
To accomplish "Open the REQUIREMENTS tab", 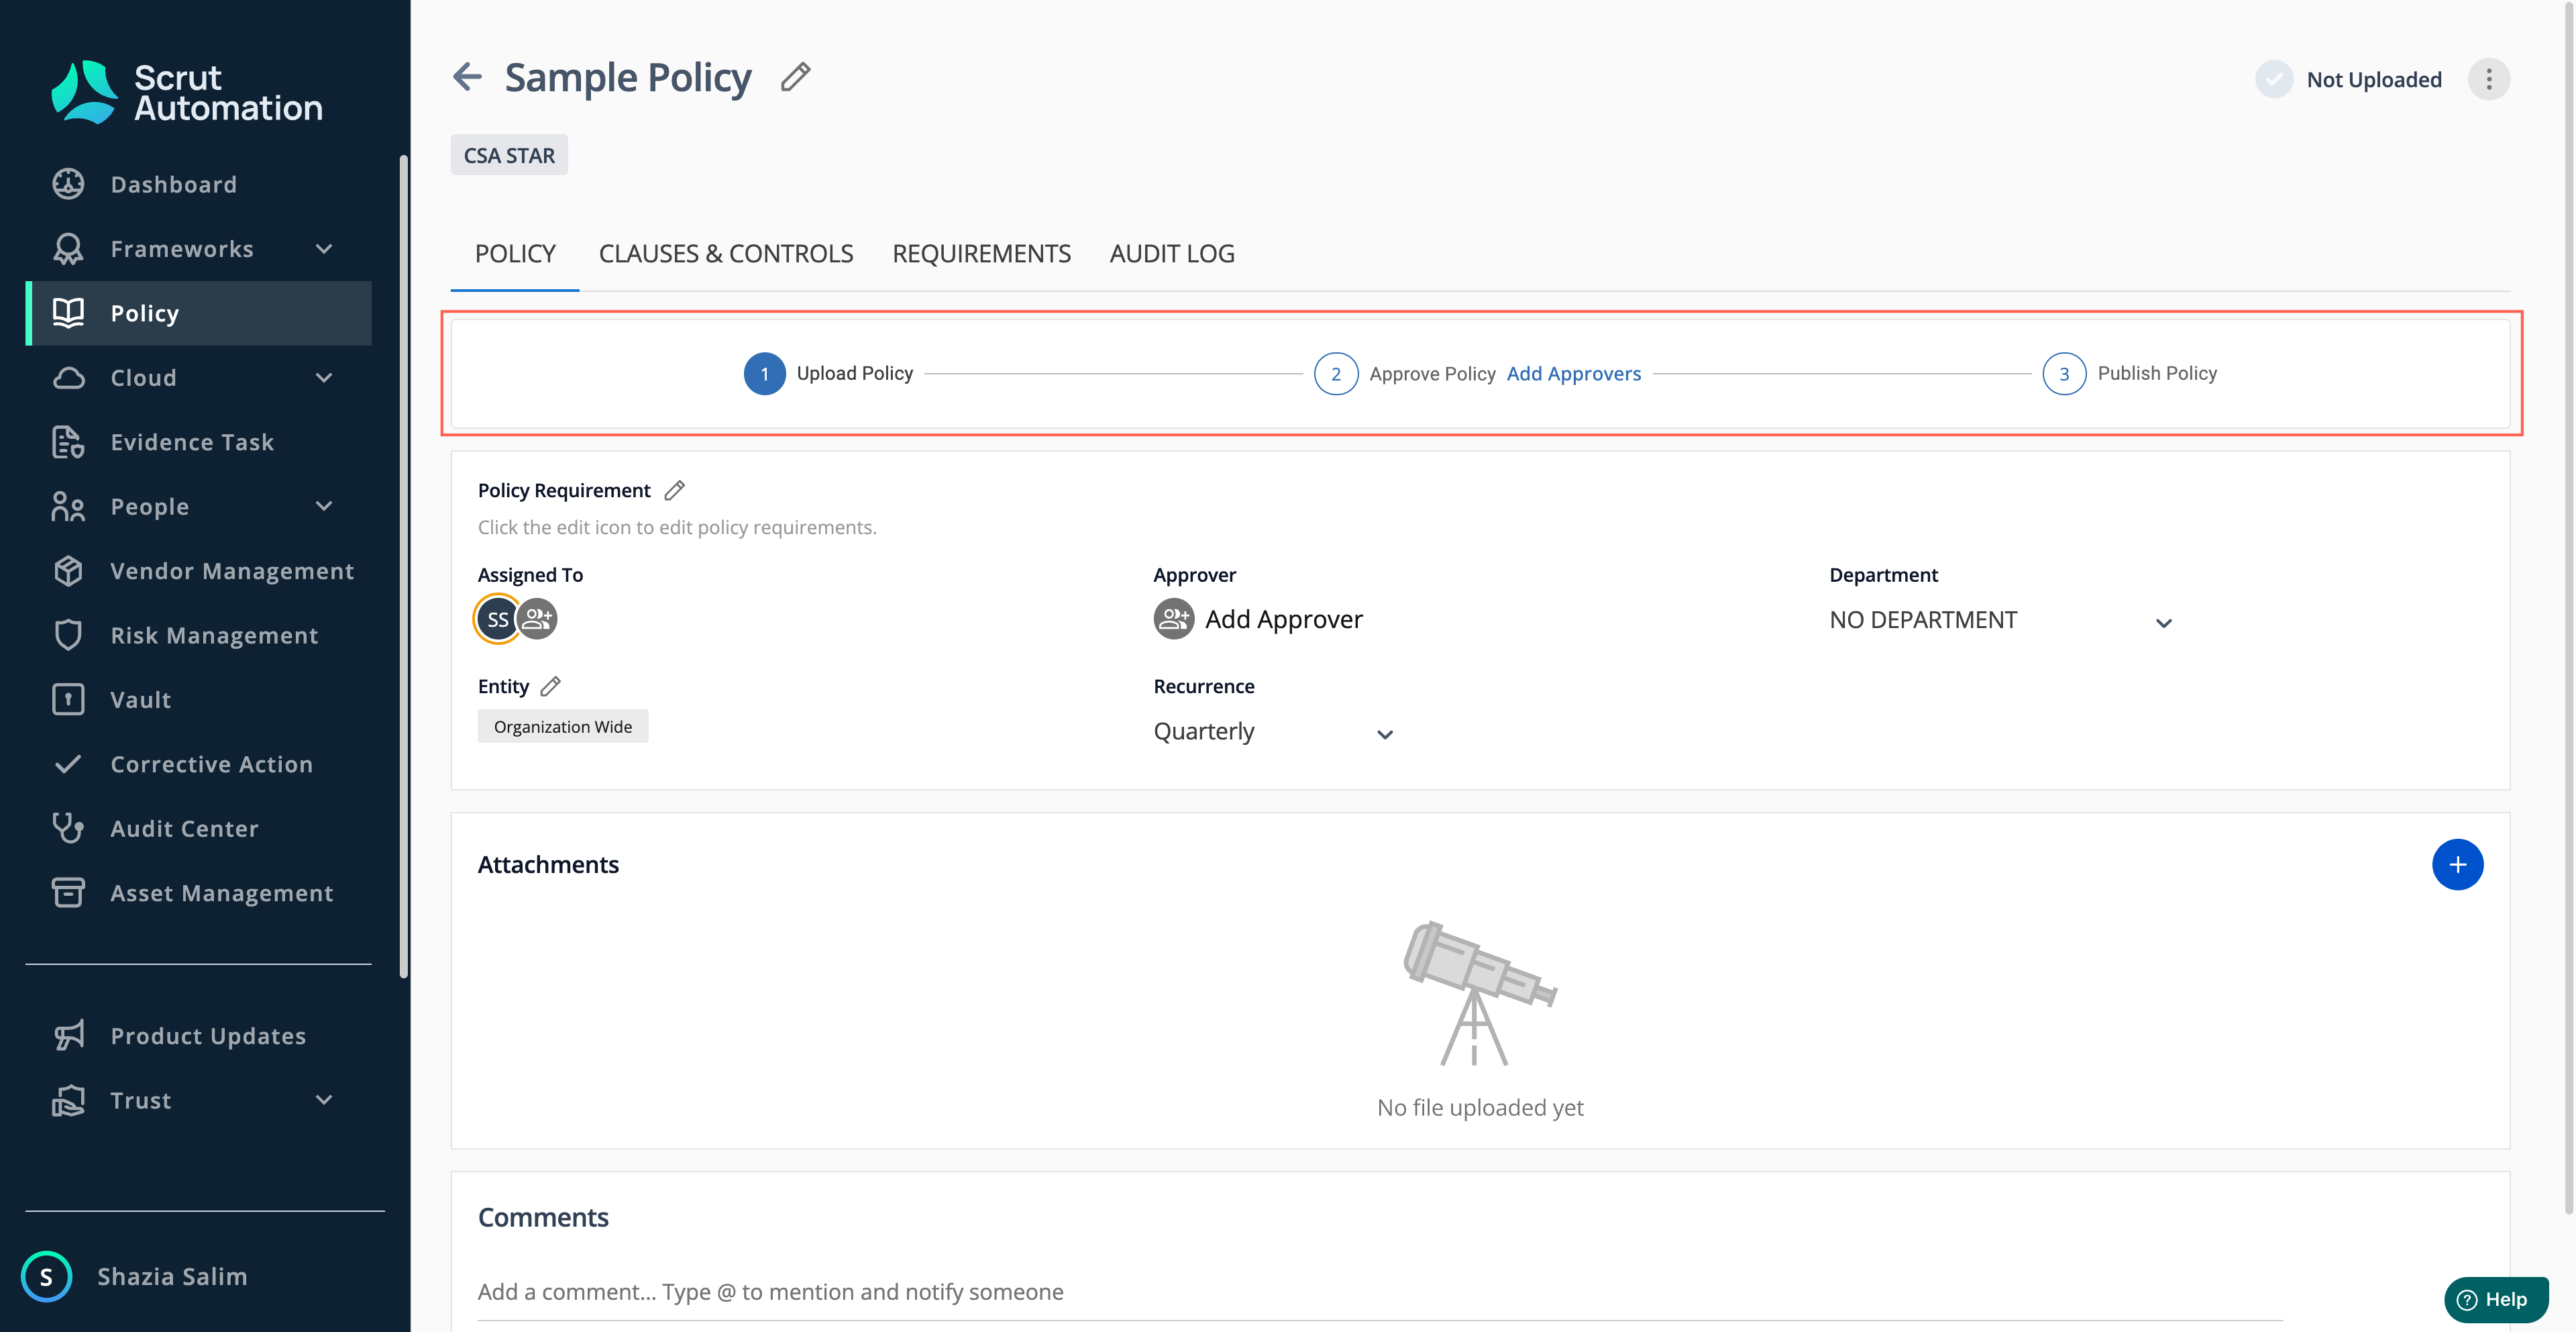I will tap(981, 254).
